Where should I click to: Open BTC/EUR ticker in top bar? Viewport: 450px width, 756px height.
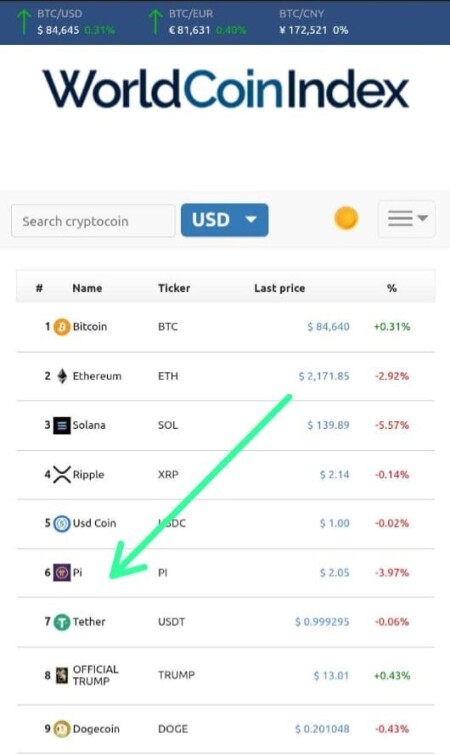197,22
